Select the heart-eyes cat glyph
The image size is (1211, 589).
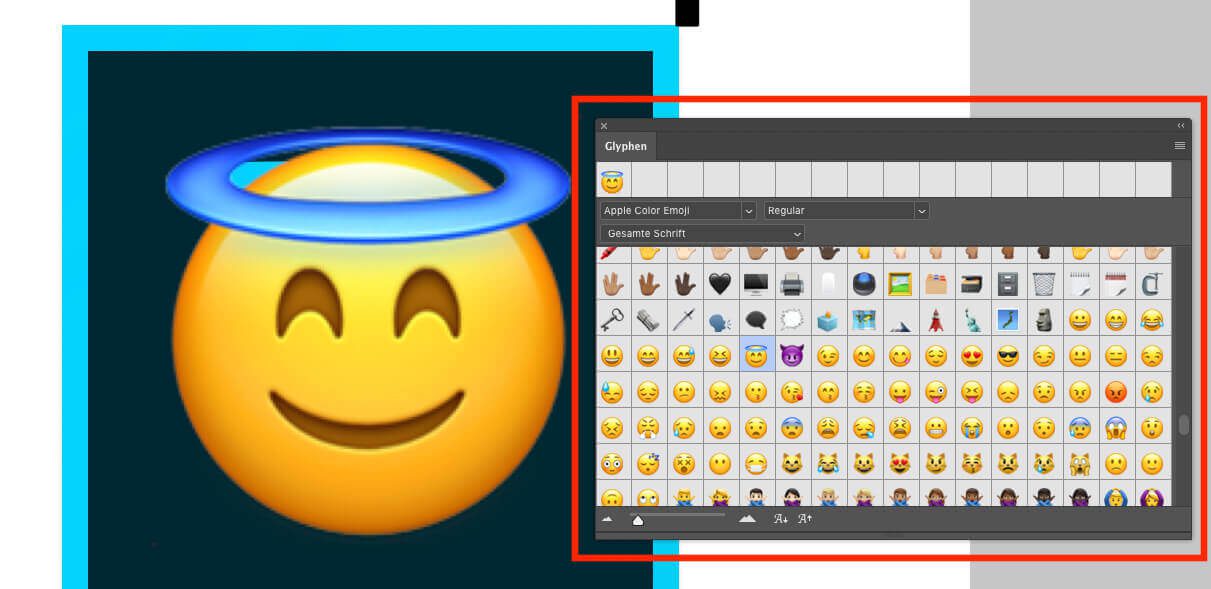point(900,464)
